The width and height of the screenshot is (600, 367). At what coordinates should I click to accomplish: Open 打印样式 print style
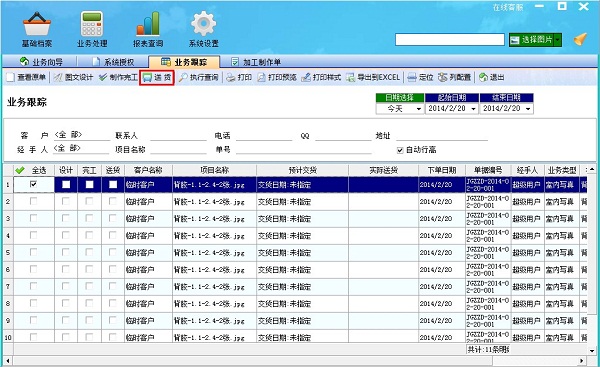click(x=321, y=77)
